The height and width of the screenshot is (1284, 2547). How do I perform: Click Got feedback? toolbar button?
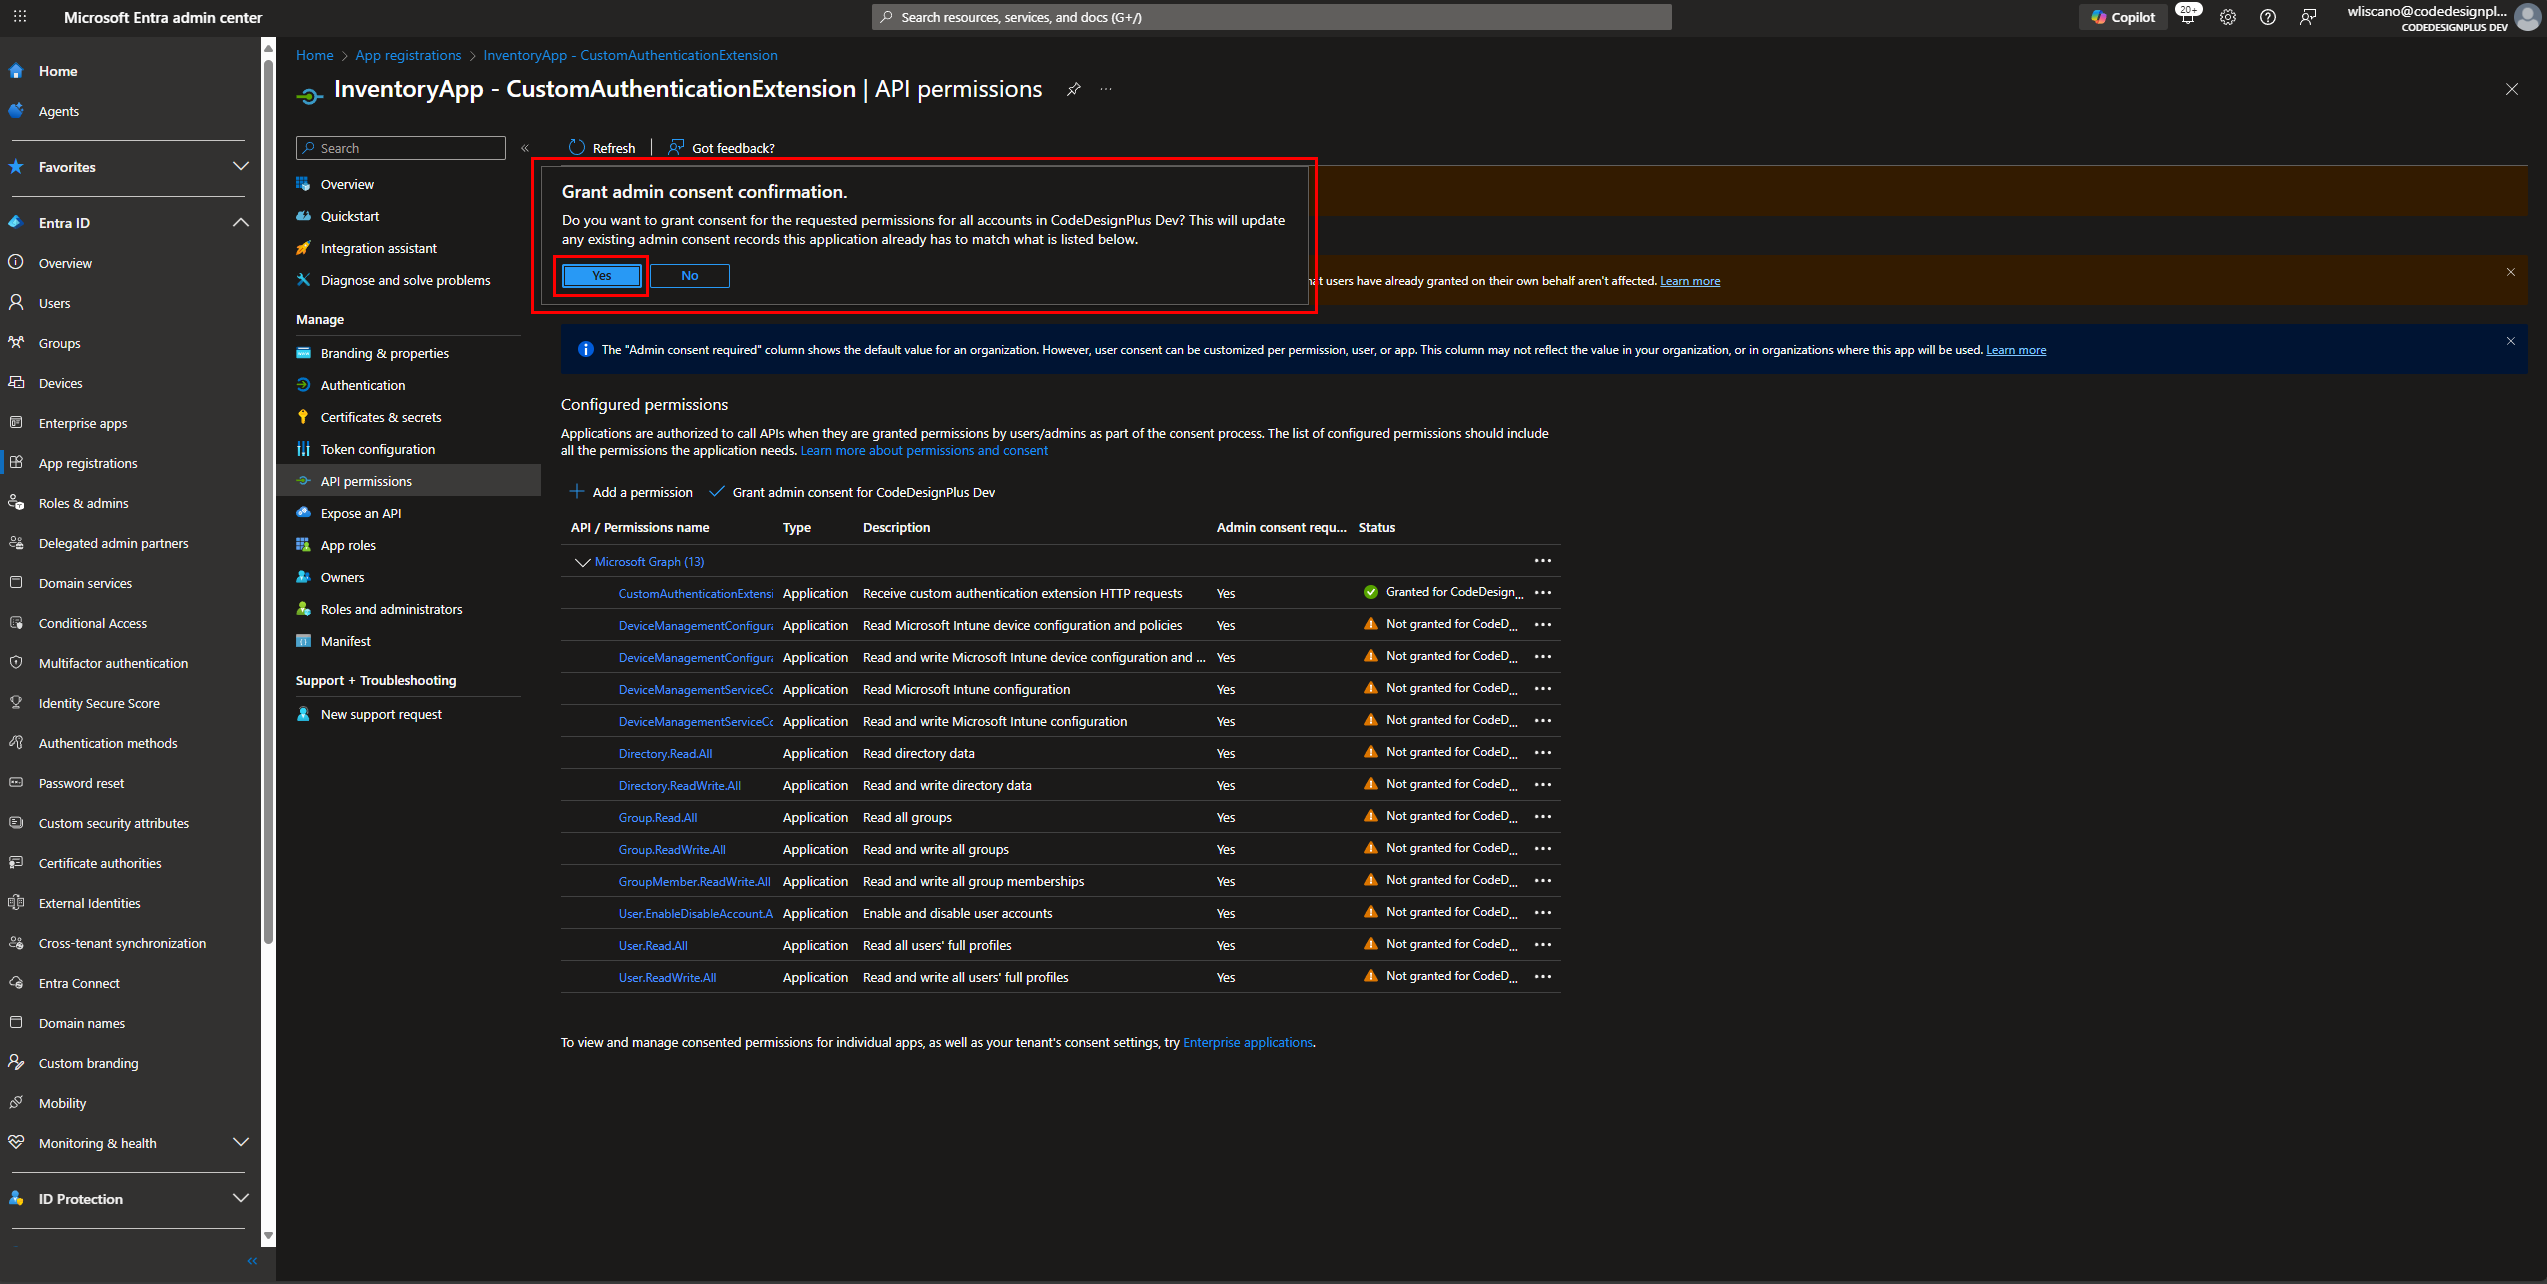tap(721, 148)
